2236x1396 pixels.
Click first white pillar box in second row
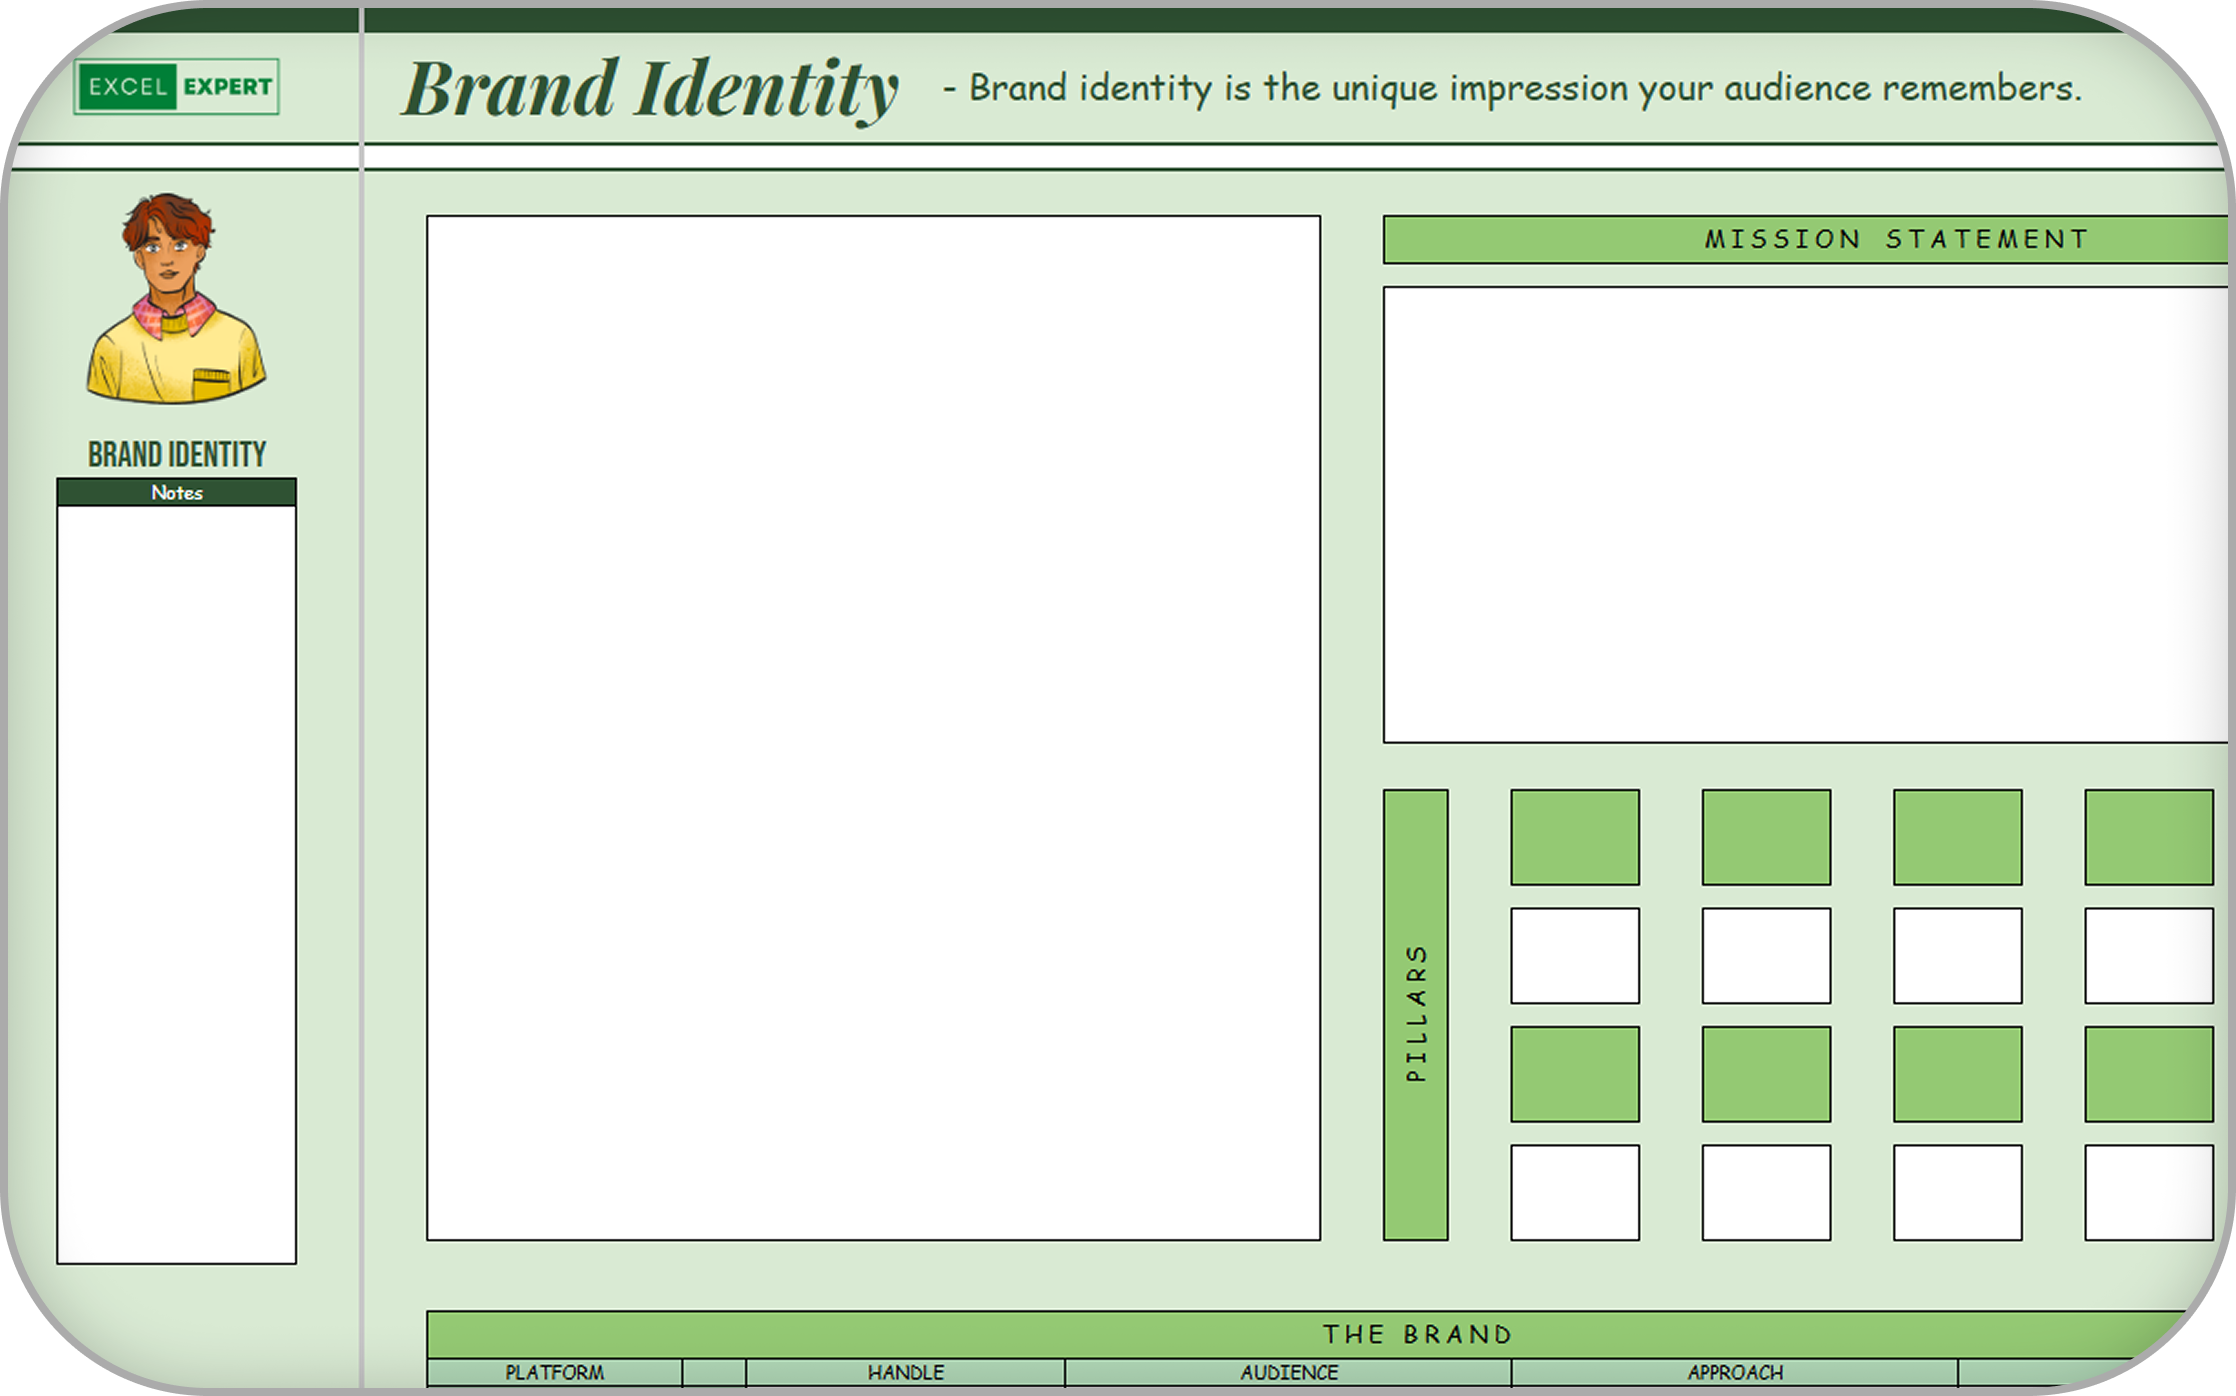coord(1574,955)
